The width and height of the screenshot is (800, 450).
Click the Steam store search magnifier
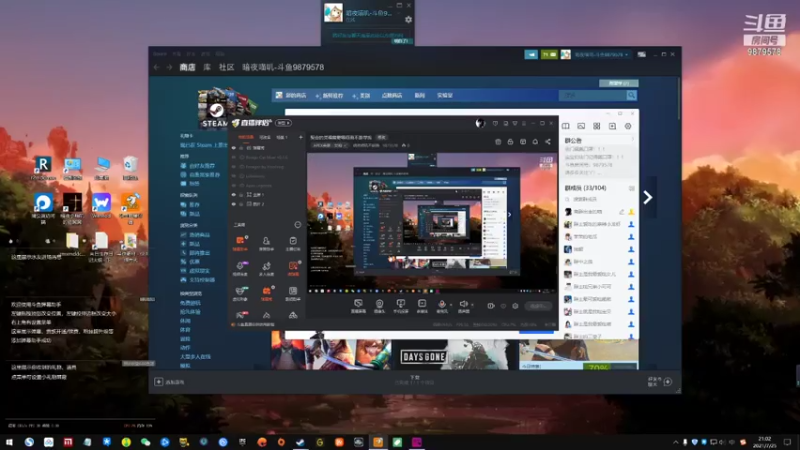tap(631, 95)
